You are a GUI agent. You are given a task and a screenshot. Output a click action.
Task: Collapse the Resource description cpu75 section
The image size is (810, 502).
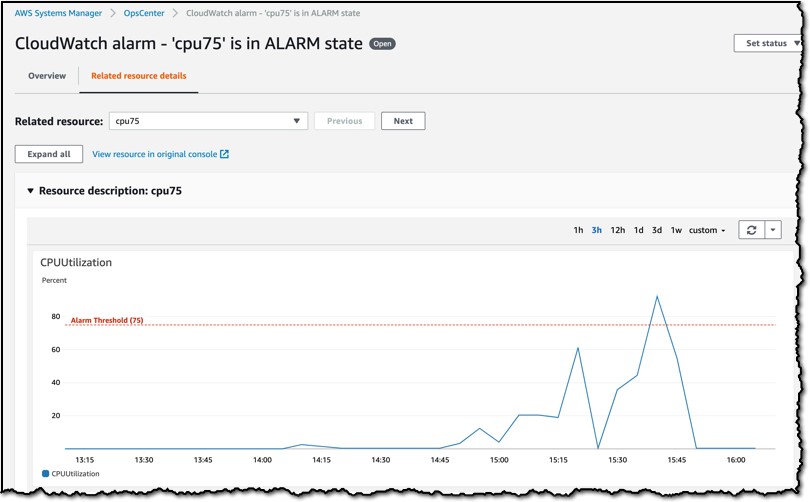point(30,191)
